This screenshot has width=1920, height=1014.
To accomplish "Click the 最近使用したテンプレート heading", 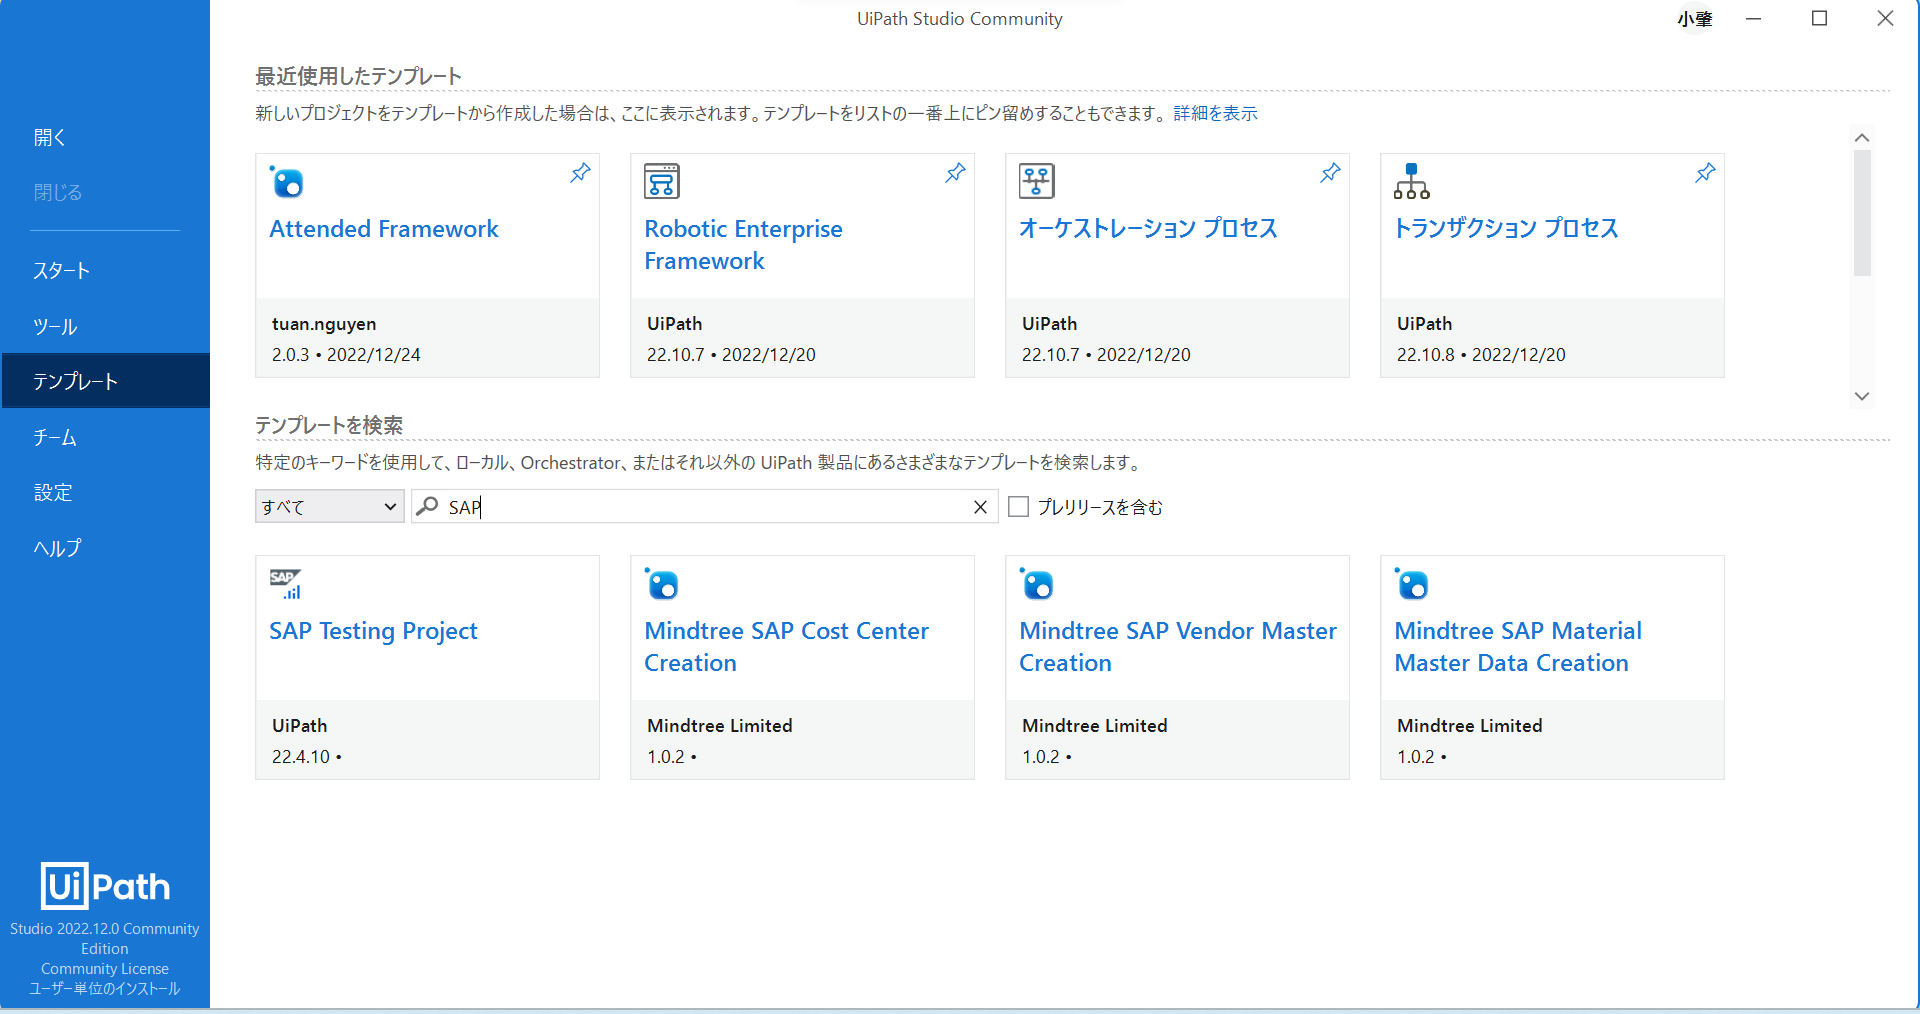I will tap(358, 76).
